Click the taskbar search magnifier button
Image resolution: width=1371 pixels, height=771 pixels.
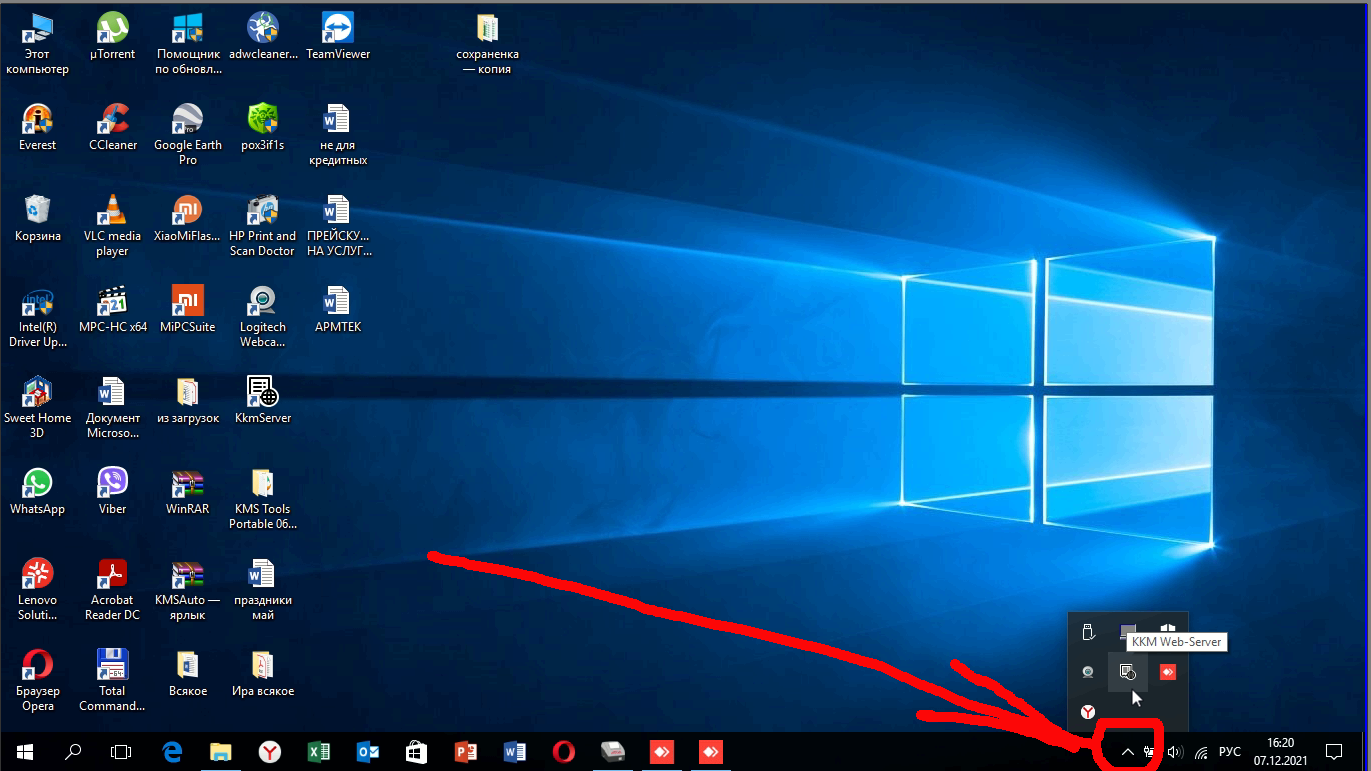click(73, 751)
